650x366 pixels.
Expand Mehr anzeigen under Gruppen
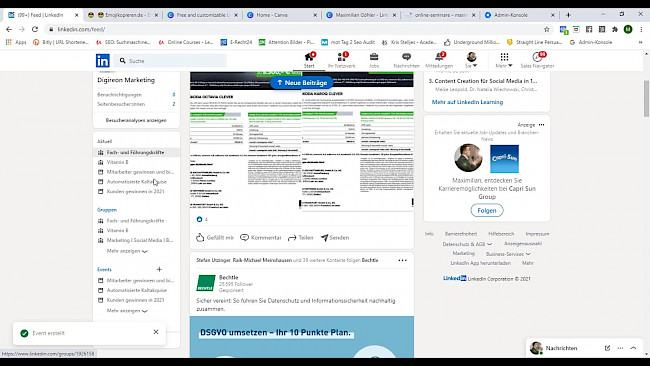pyautogui.click(x=127, y=251)
